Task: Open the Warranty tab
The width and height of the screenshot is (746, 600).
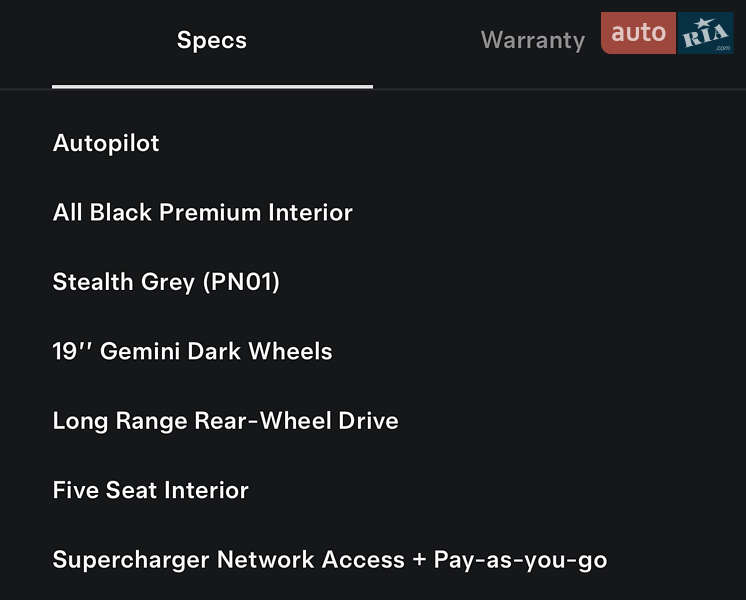Action: 532,41
